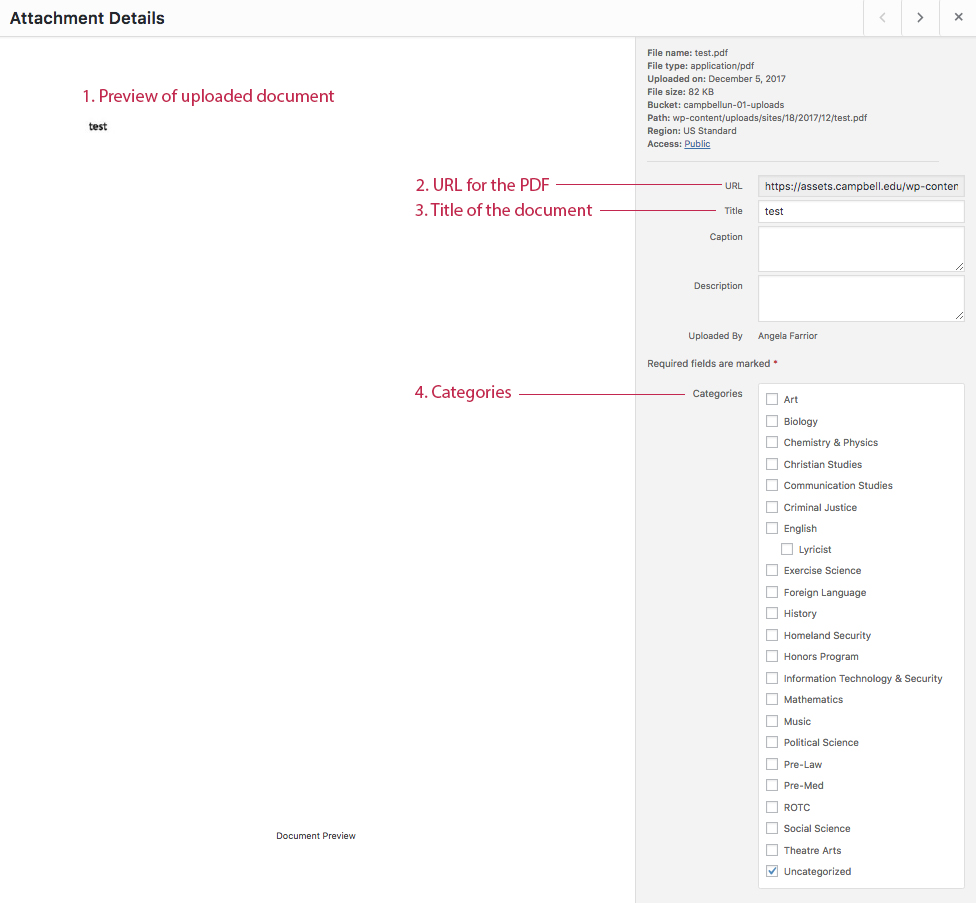Click in the Caption textarea
The image size is (976, 903).
[861, 249]
